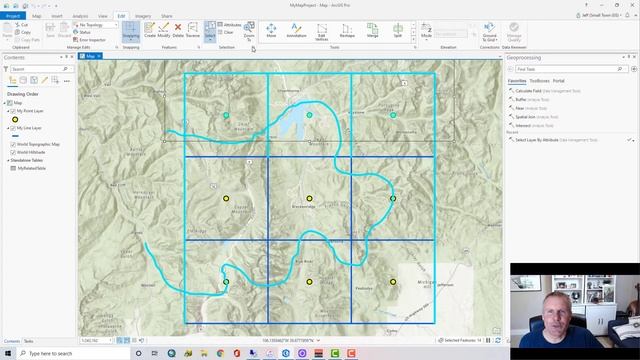This screenshot has width=640, height=360.
Task: Toggle visibility of World Hillshade
Action: coord(13,152)
